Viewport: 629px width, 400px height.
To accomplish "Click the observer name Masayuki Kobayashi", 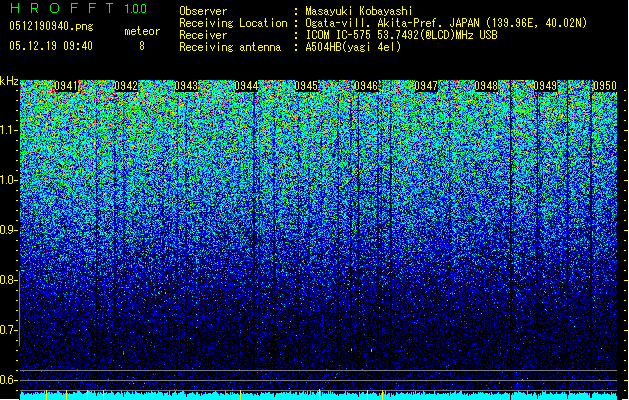I will click(359, 11).
